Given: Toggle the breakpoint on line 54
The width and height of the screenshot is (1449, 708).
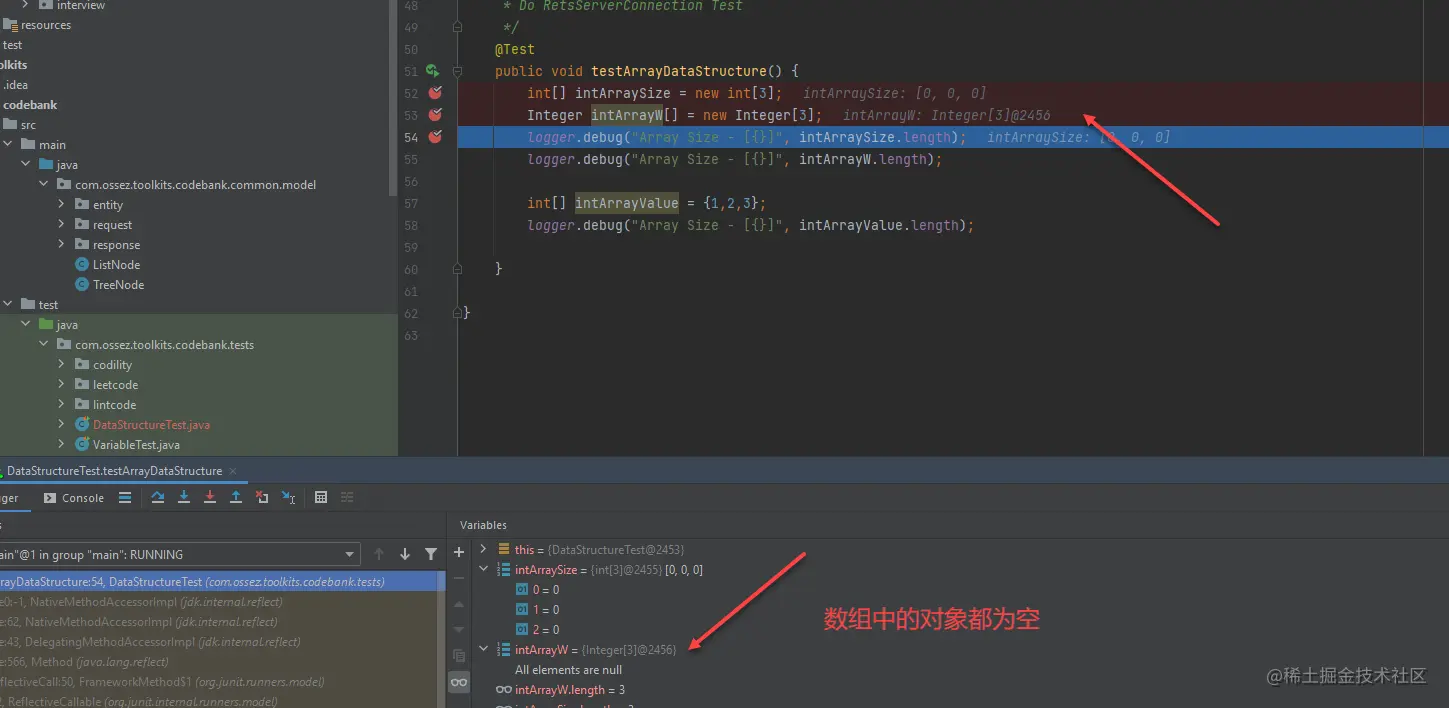Looking at the screenshot, I should pos(435,137).
